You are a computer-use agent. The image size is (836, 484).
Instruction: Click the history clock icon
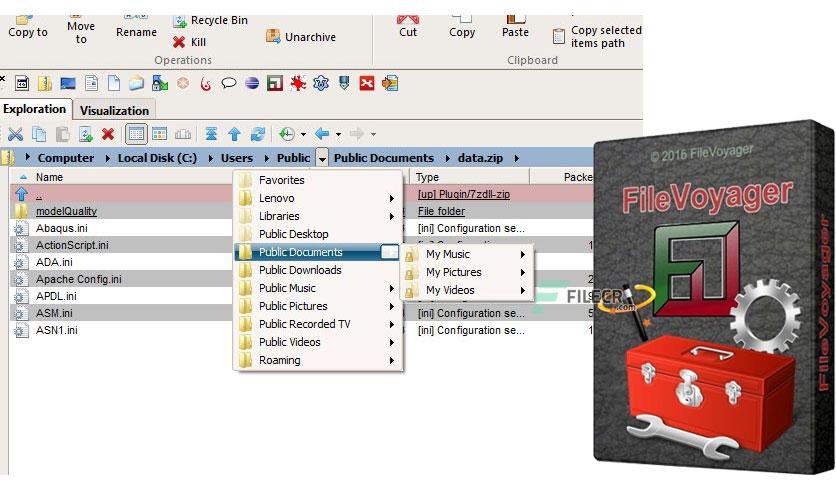coord(287,134)
